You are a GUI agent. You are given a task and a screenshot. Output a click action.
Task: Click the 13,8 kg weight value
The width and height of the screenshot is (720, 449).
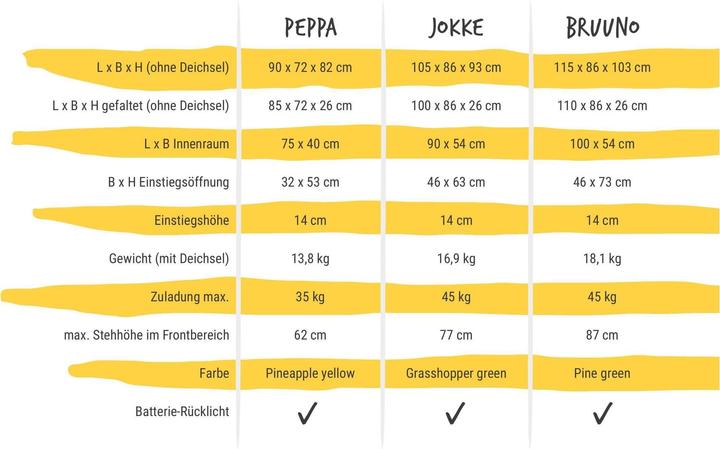310,258
